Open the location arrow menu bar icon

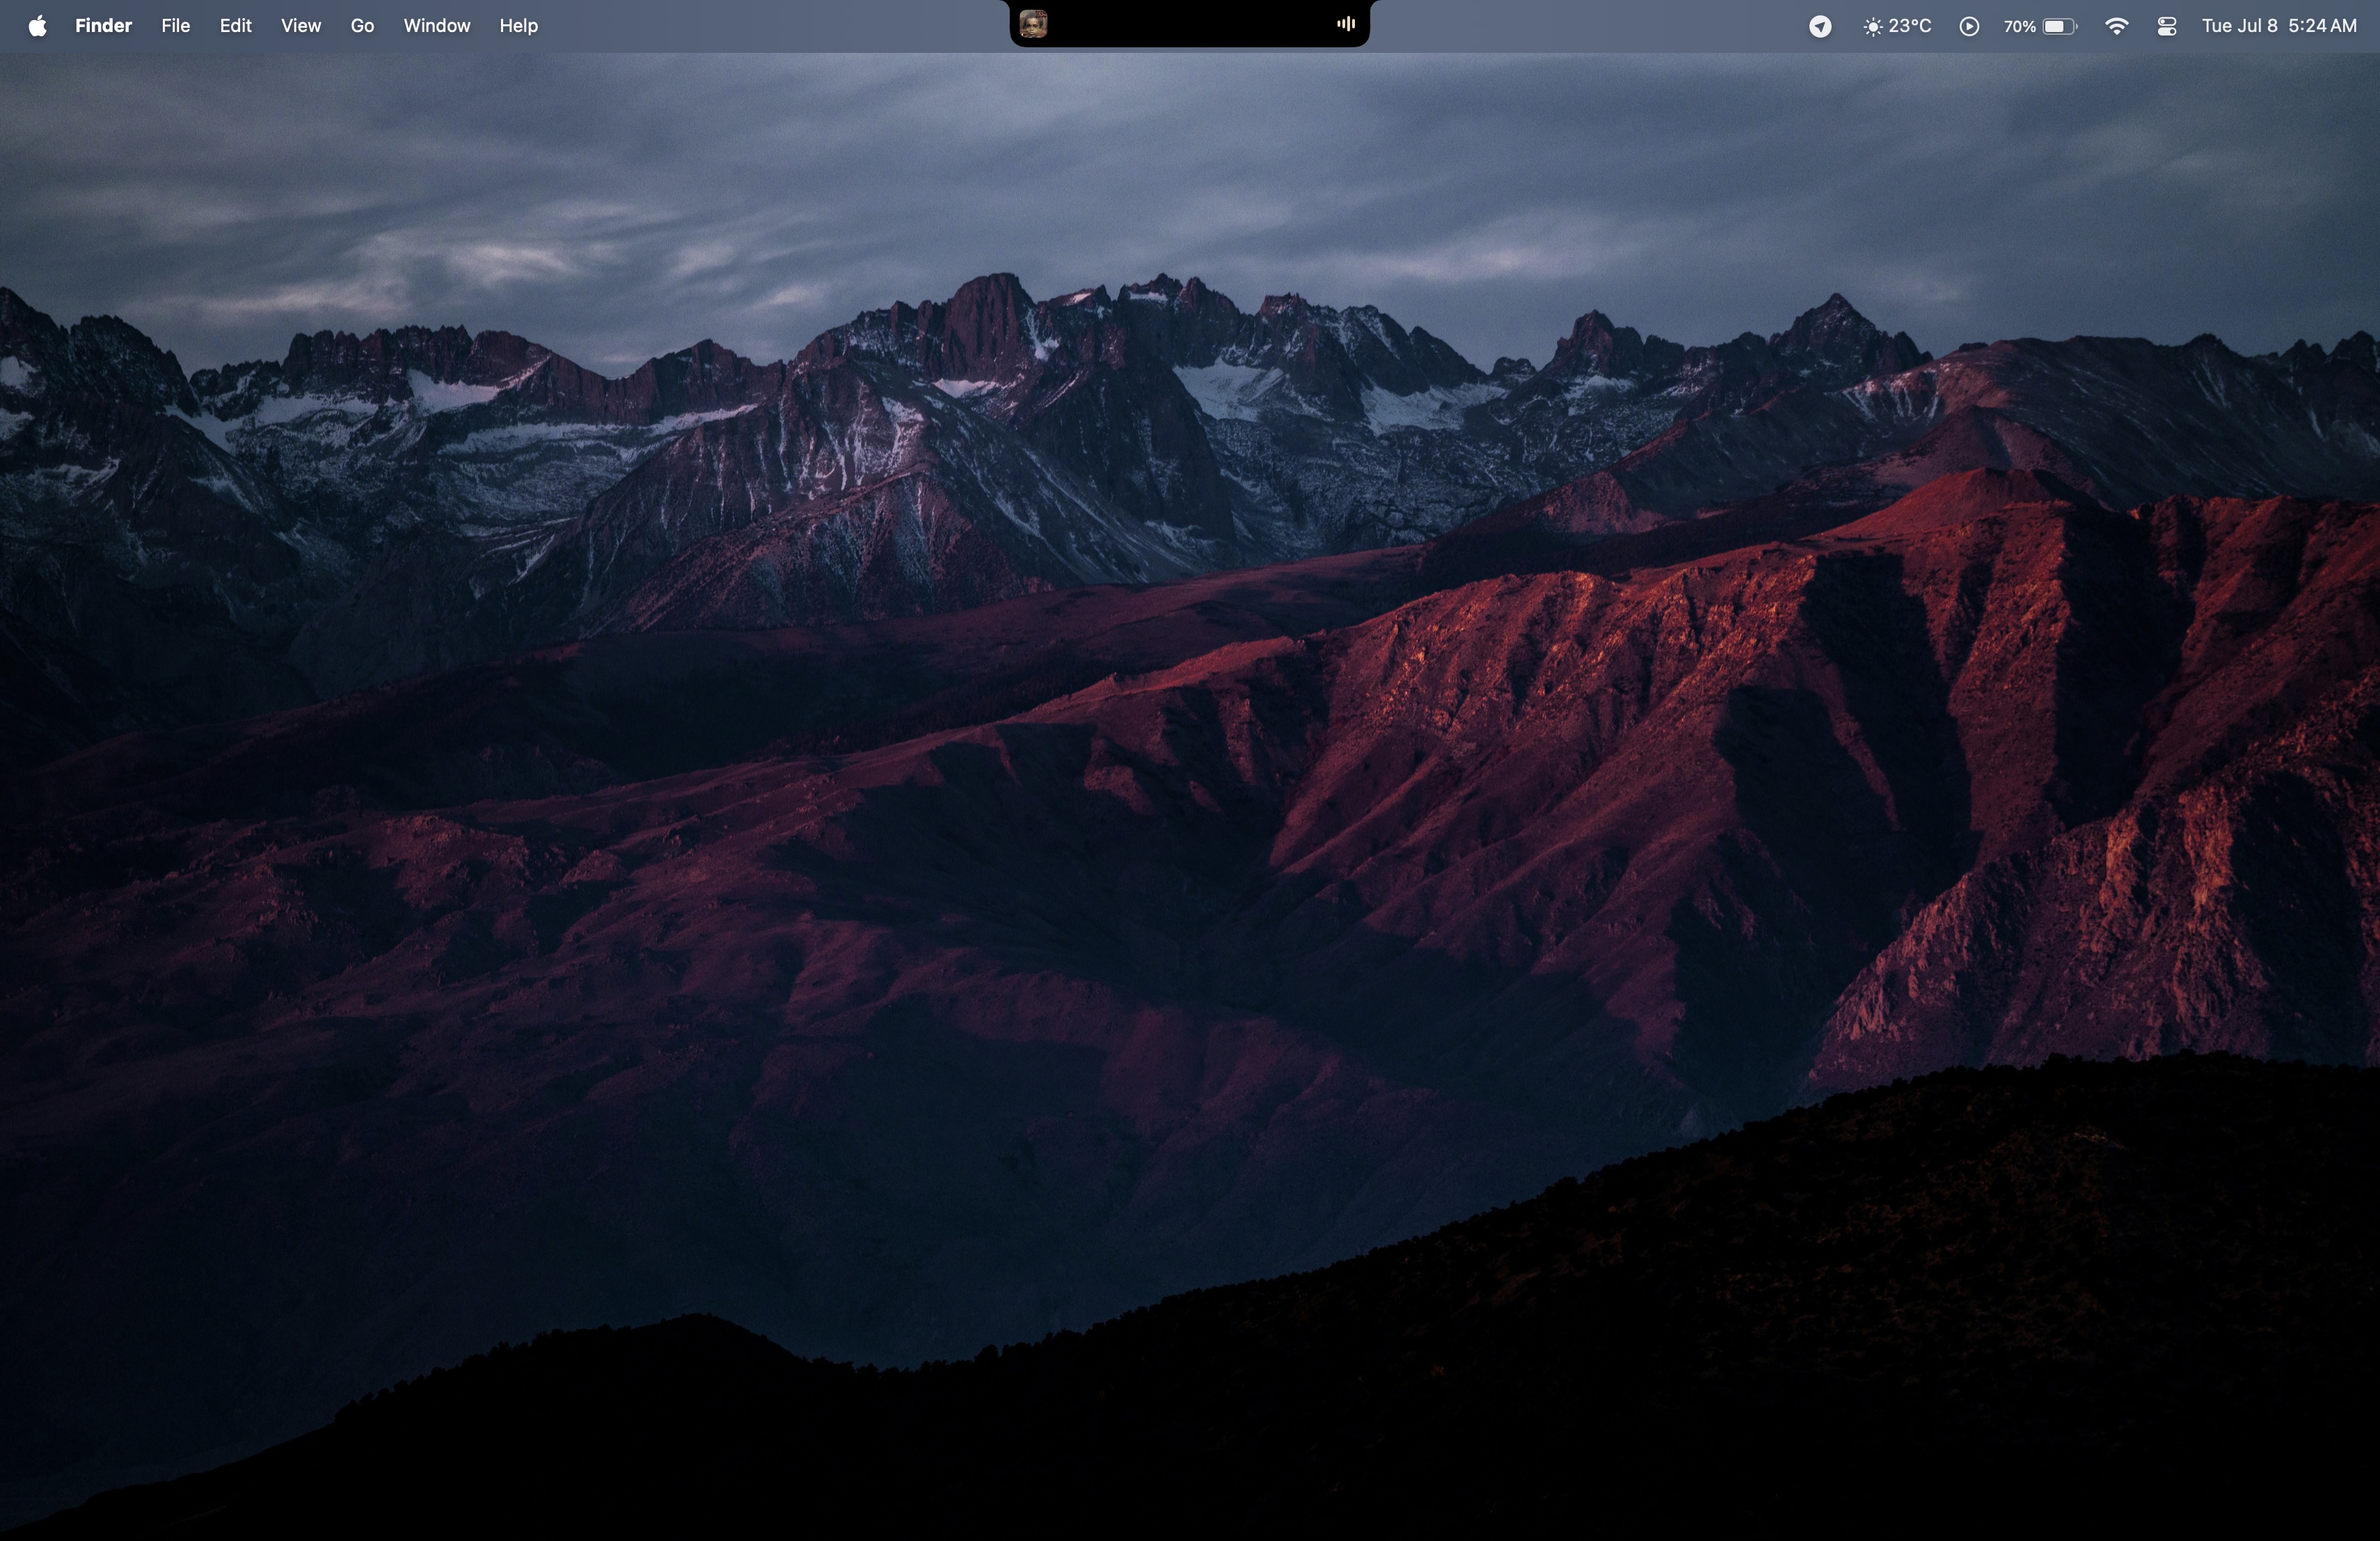pos(1820,27)
